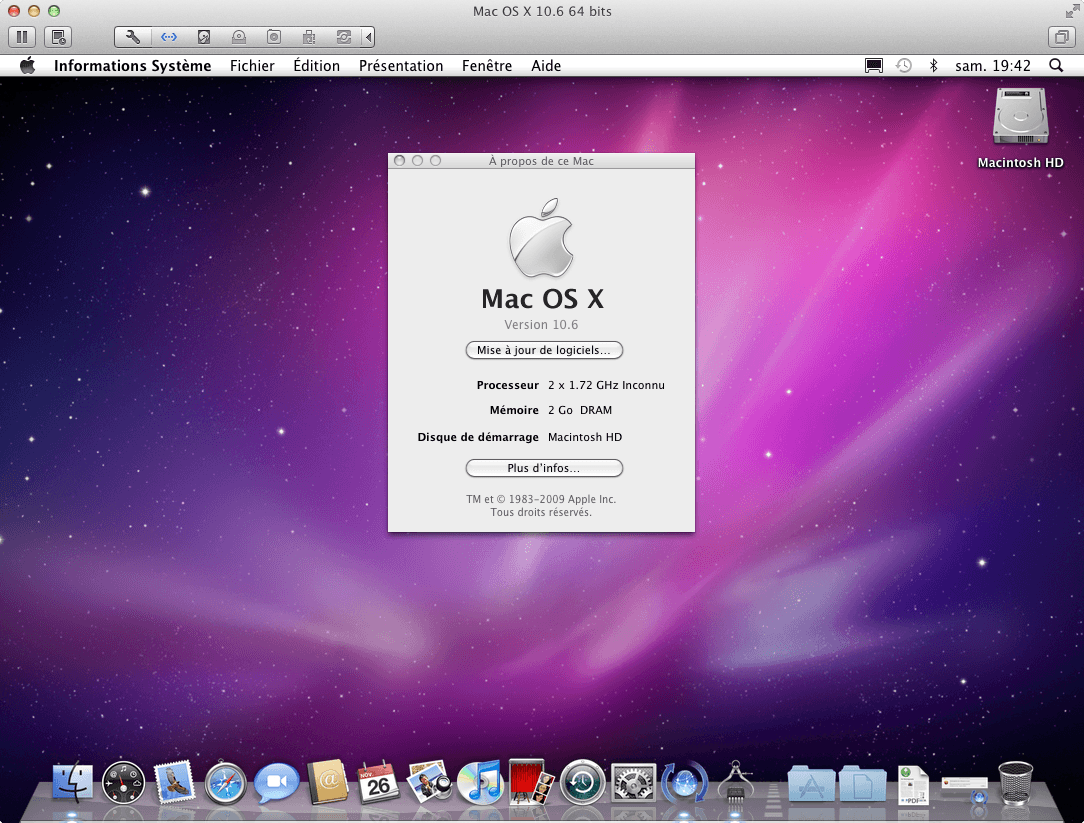1084x823 pixels.
Task: Open Informations Système menu
Action: pyautogui.click(x=133, y=66)
